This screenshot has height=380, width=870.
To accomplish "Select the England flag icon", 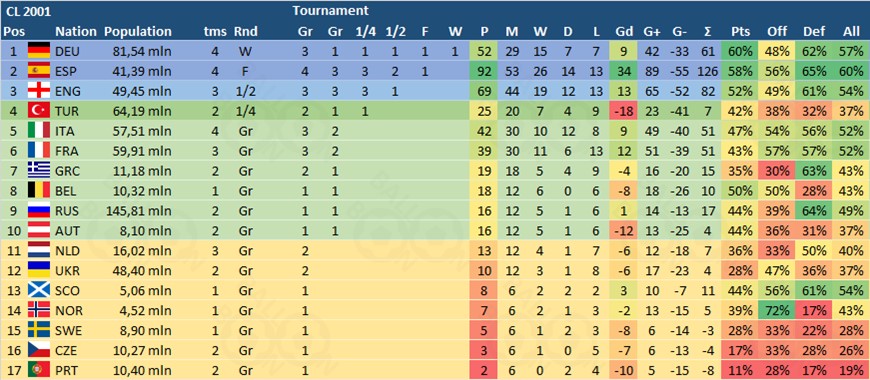I will click(x=39, y=92).
